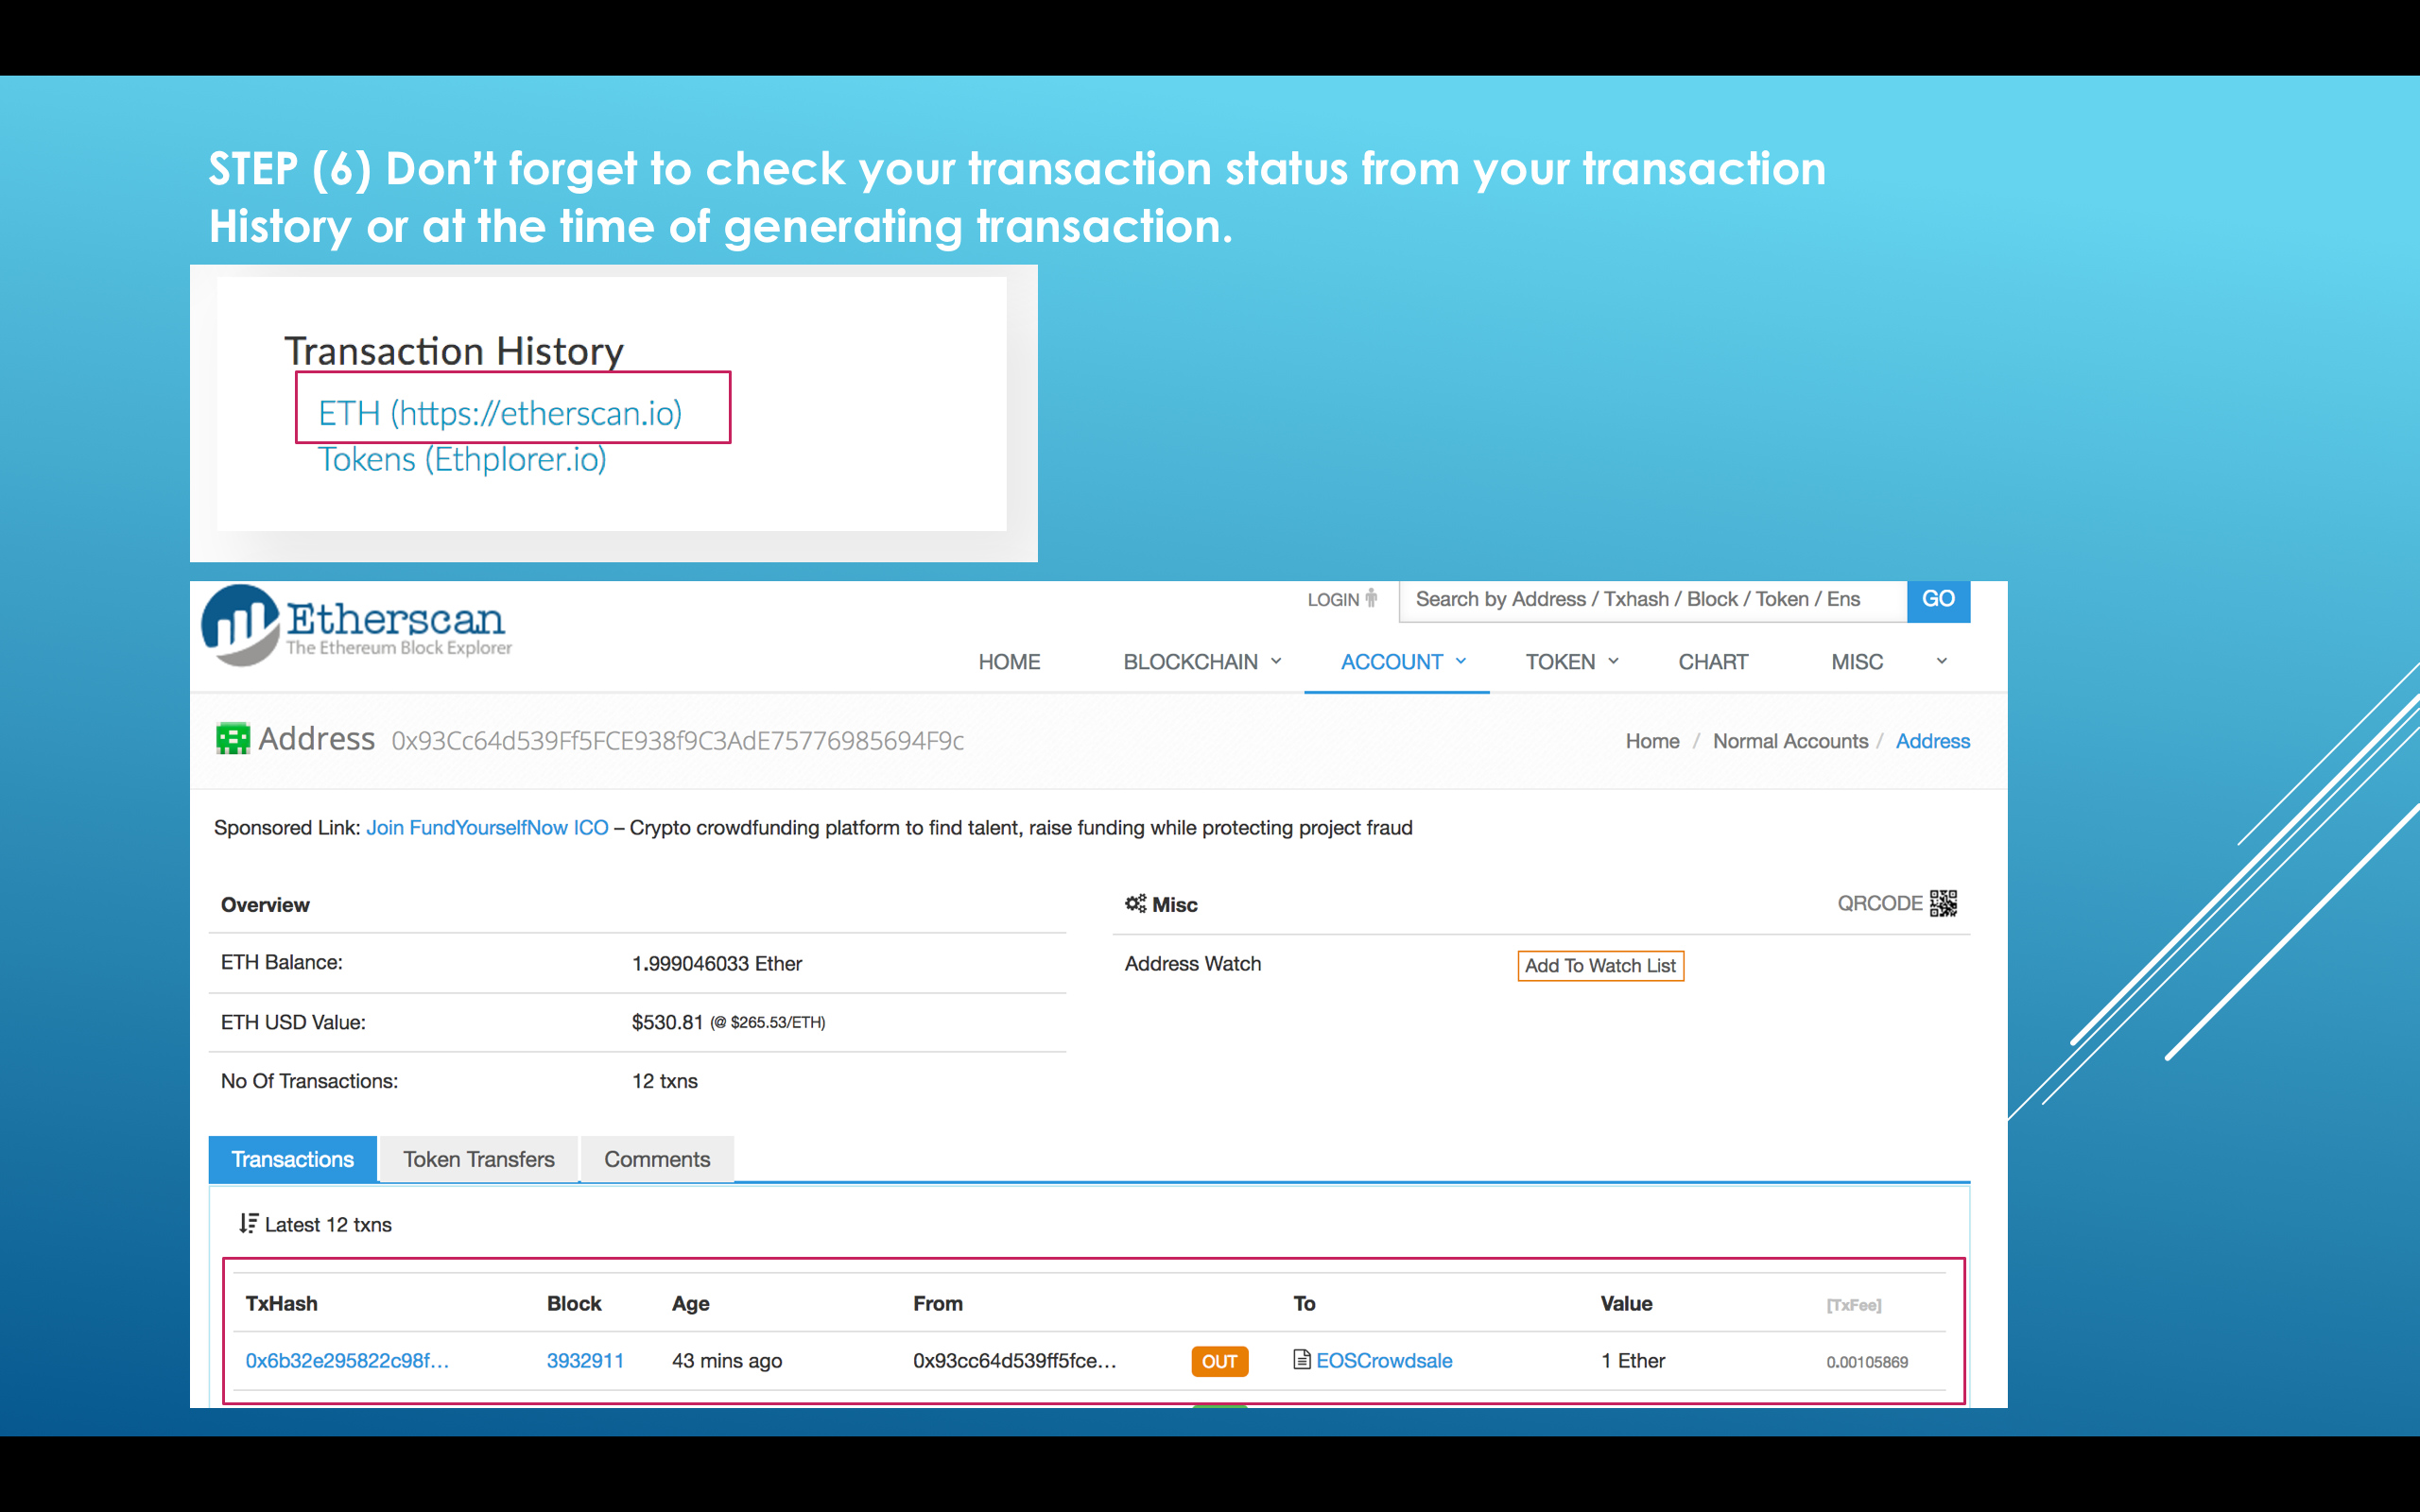2420x1512 pixels.
Task: Click the 0.00105869 TxFee value
Action: (1867, 1362)
